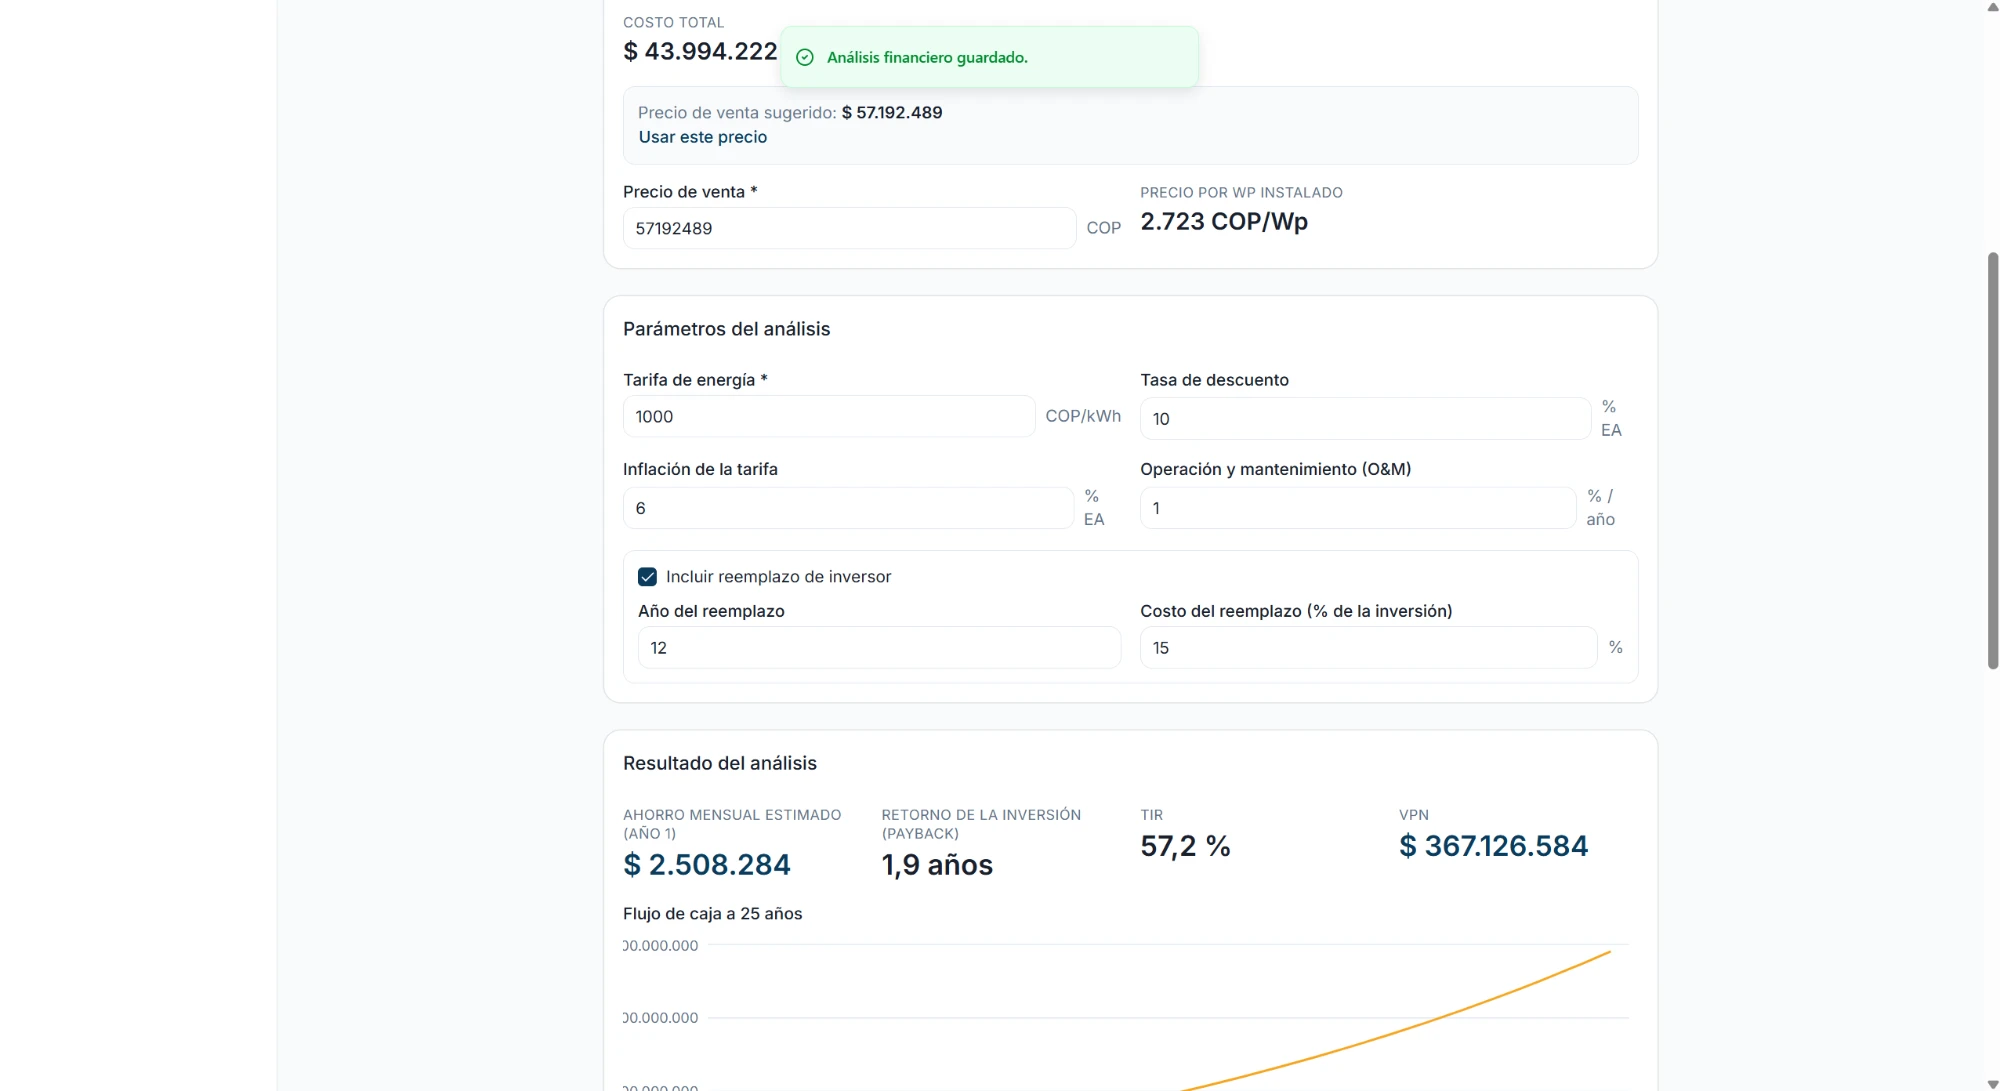This screenshot has width=2000, height=1091.
Task: Click the 'Parámetros del análisis' heading
Action: click(x=726, y=329)
